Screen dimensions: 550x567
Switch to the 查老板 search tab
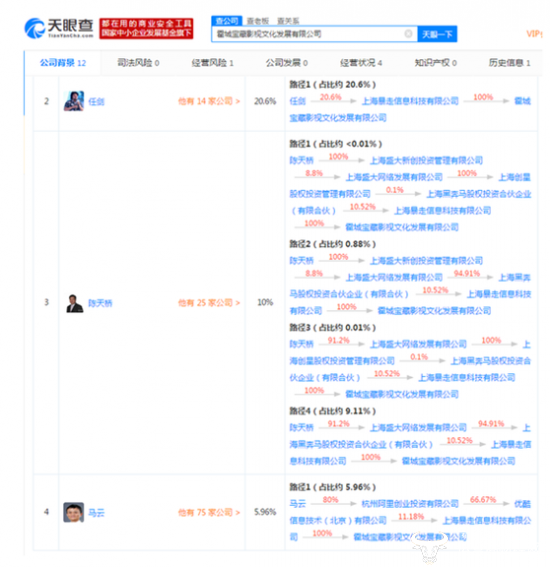[x=258, y=21]
